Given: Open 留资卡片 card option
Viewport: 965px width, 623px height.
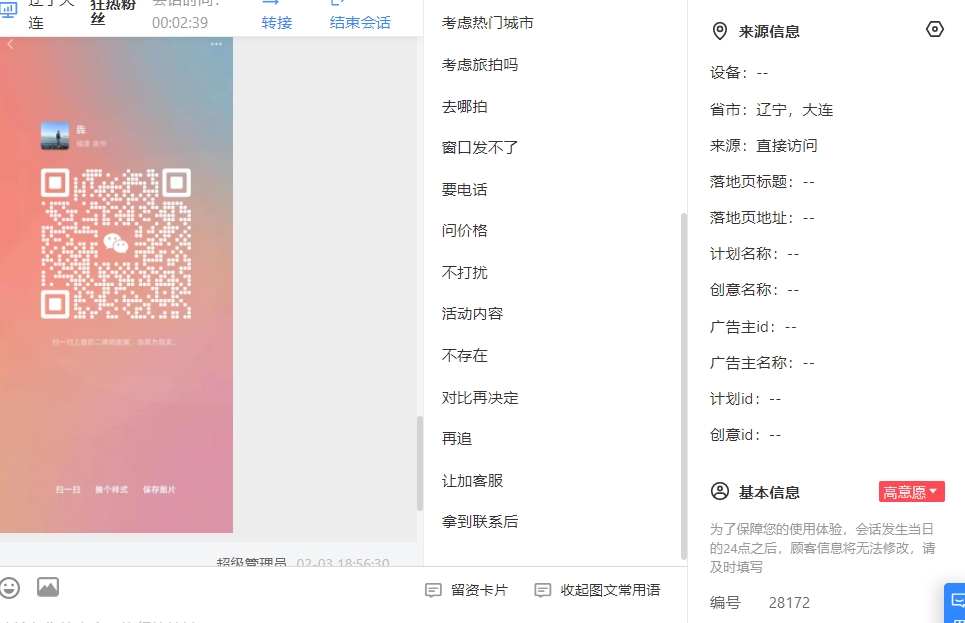Looking at the screenshot, I should point(466,590).
